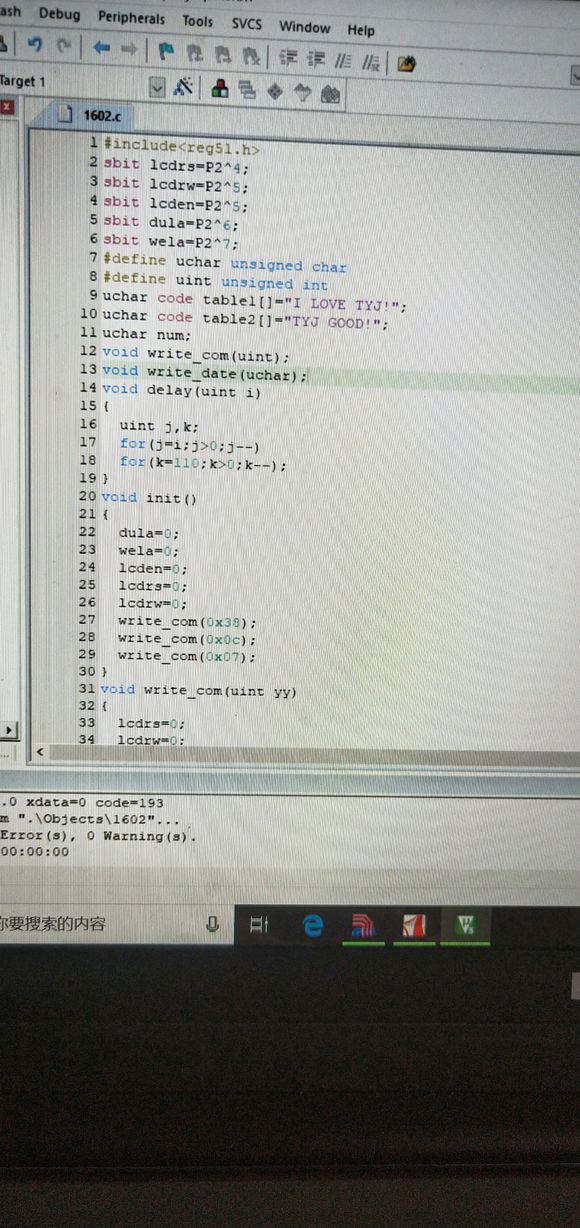Open the Peripherals menu
The image size is (580, 1228).
tap(132, 18)
